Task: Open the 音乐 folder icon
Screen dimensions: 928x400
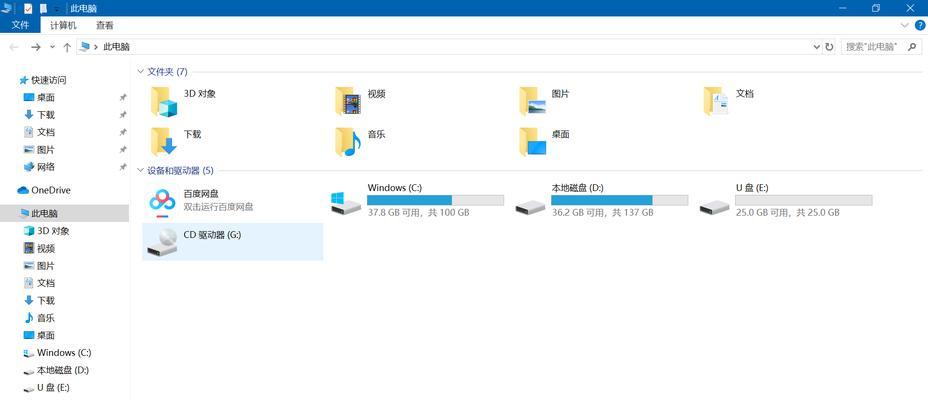Action: [348, 142]
